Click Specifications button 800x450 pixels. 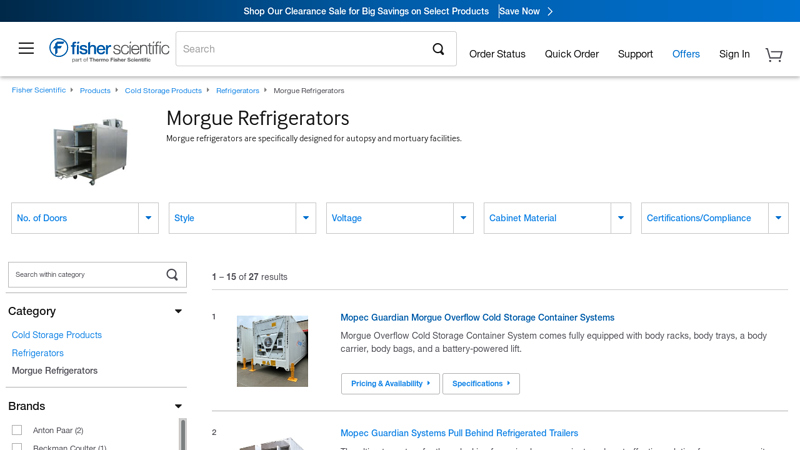click(481, 384)
